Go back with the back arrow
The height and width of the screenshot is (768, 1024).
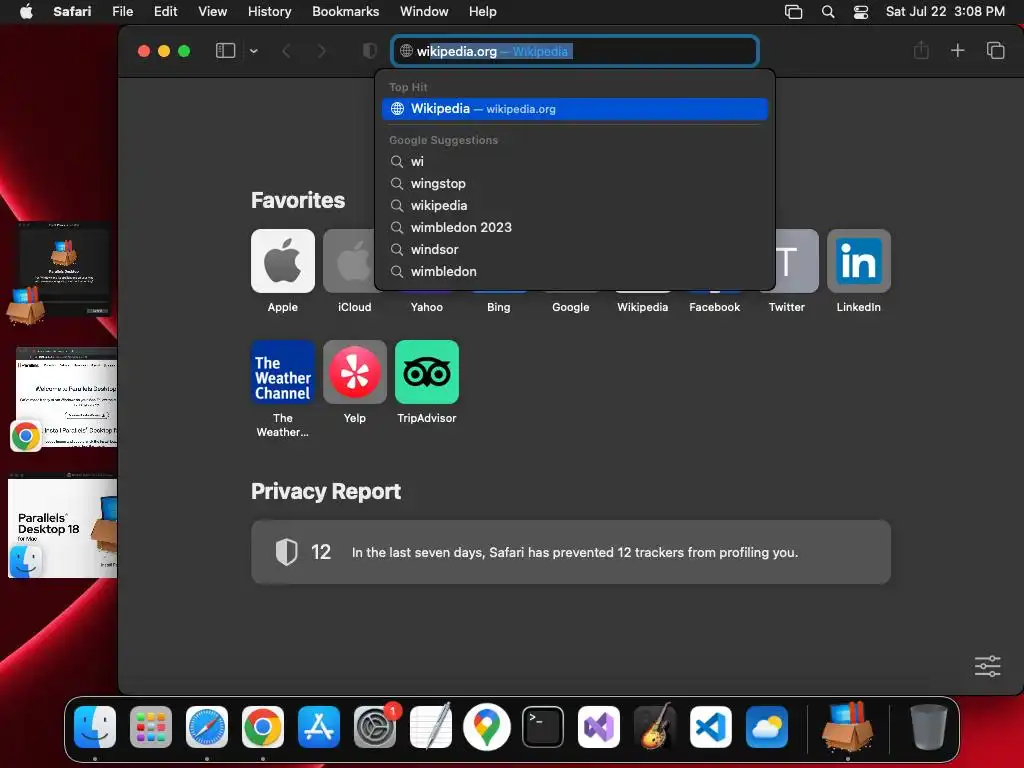(286, 51)
